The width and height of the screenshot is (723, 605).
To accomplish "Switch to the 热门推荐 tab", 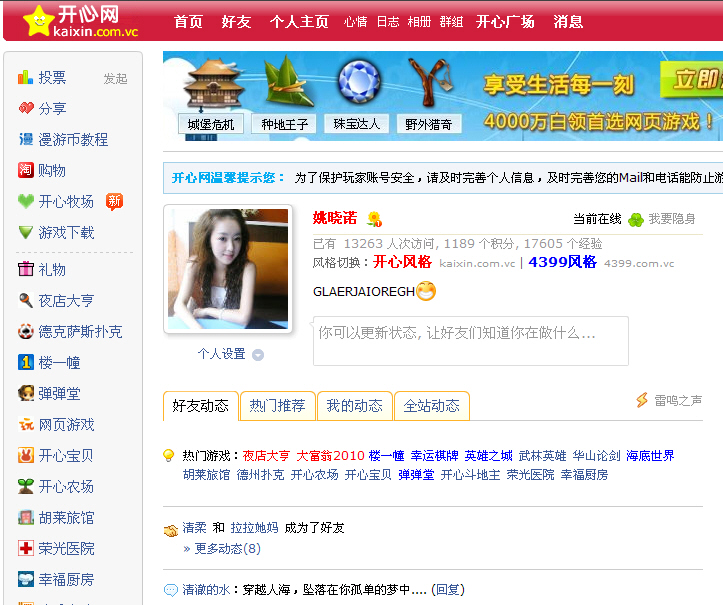I will [278, 406].
